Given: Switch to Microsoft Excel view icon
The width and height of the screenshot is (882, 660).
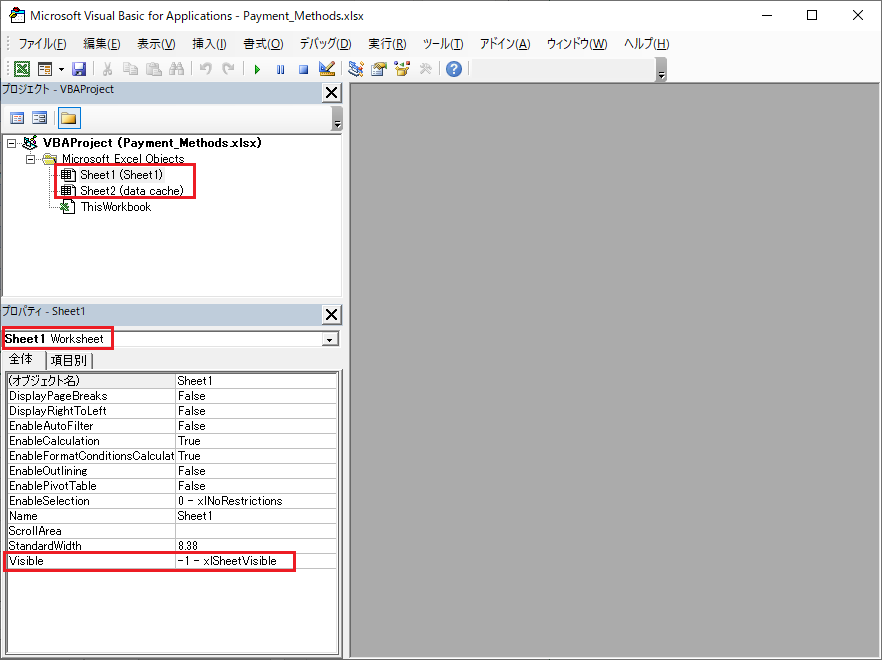Looking at the screenshot, I should pos(22,69).
